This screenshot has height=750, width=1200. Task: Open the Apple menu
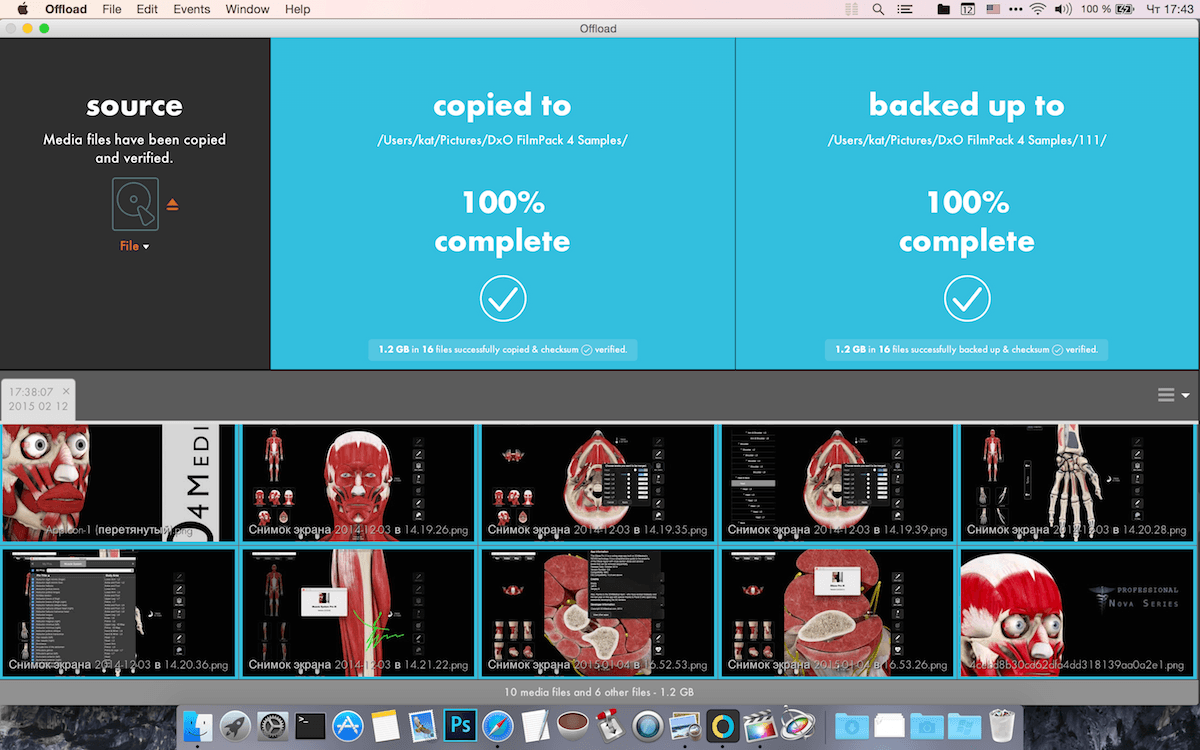coord(22,9)
